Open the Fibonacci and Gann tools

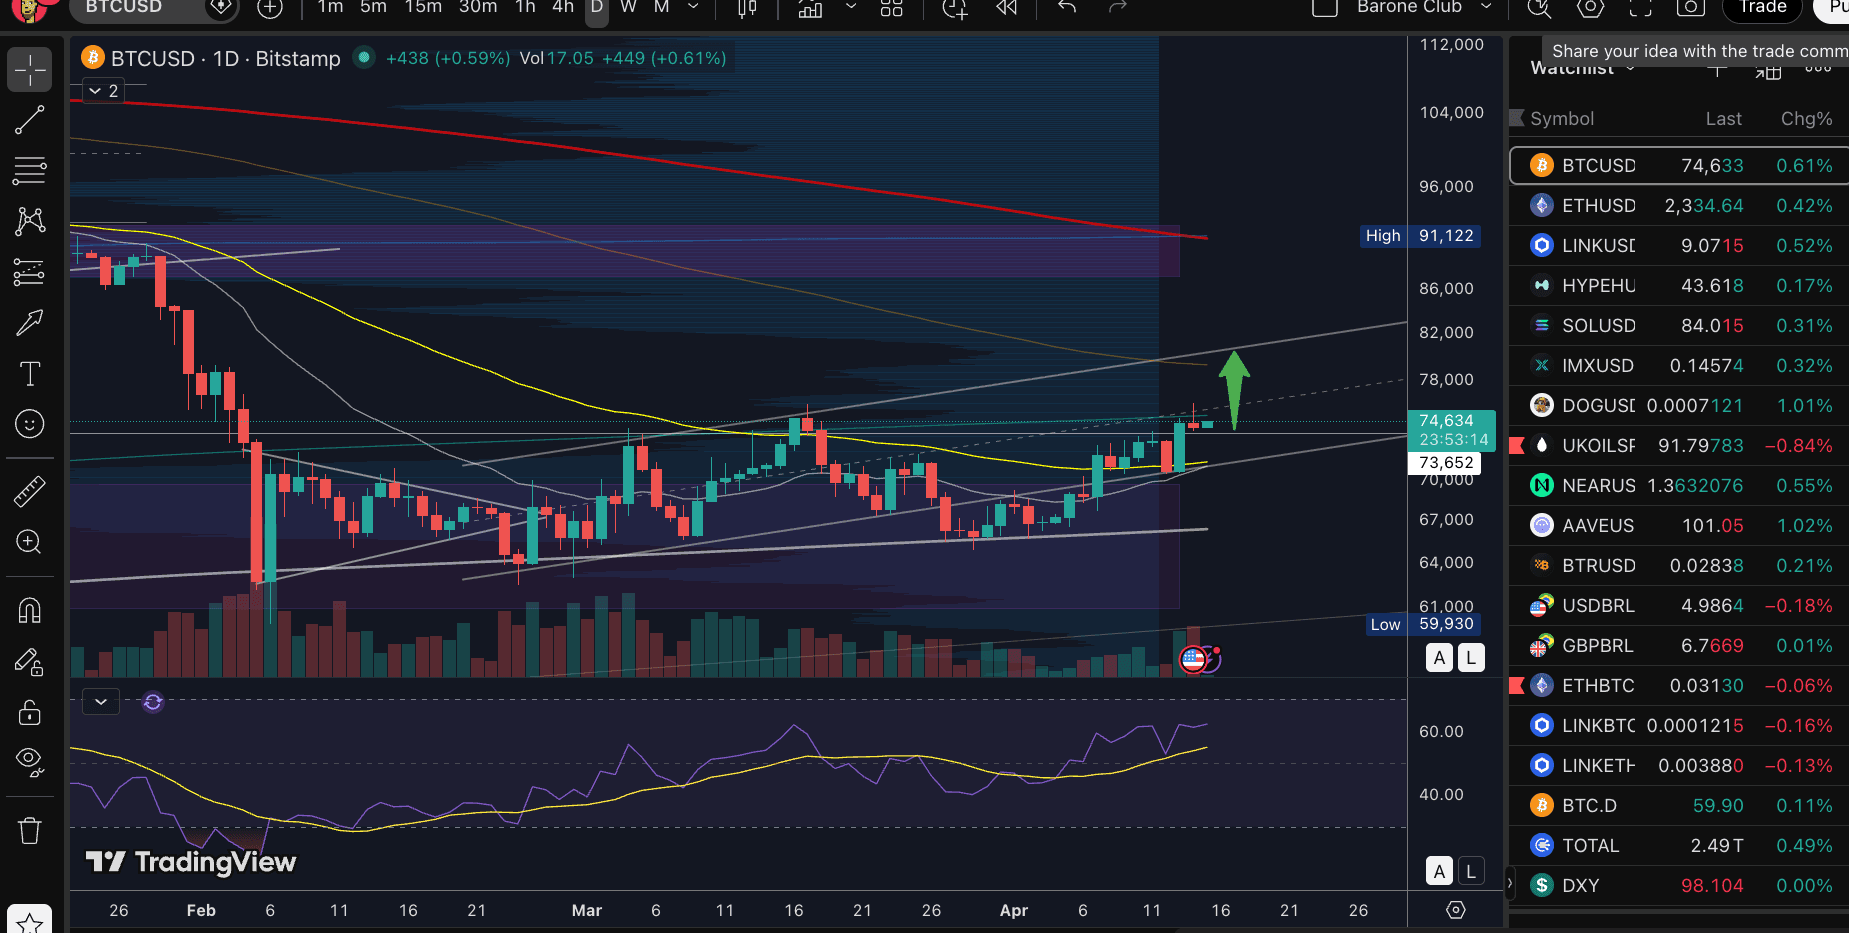click(x=30, y=170)
